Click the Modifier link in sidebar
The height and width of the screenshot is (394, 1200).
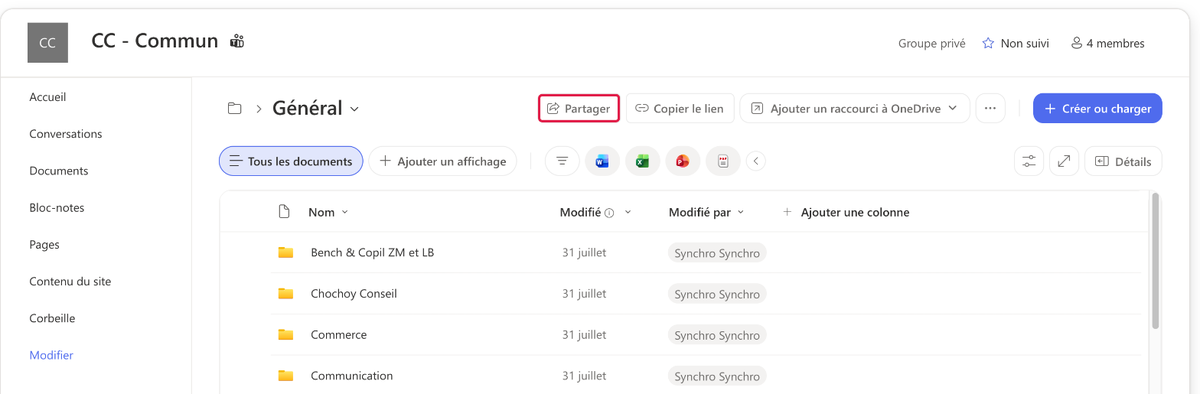pos(51,355)
